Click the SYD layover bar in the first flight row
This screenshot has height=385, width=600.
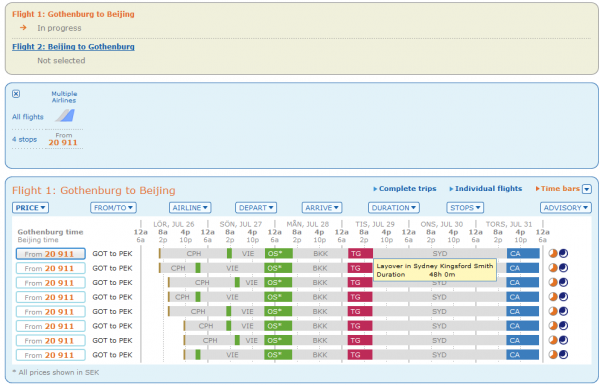tap(440, 254)
